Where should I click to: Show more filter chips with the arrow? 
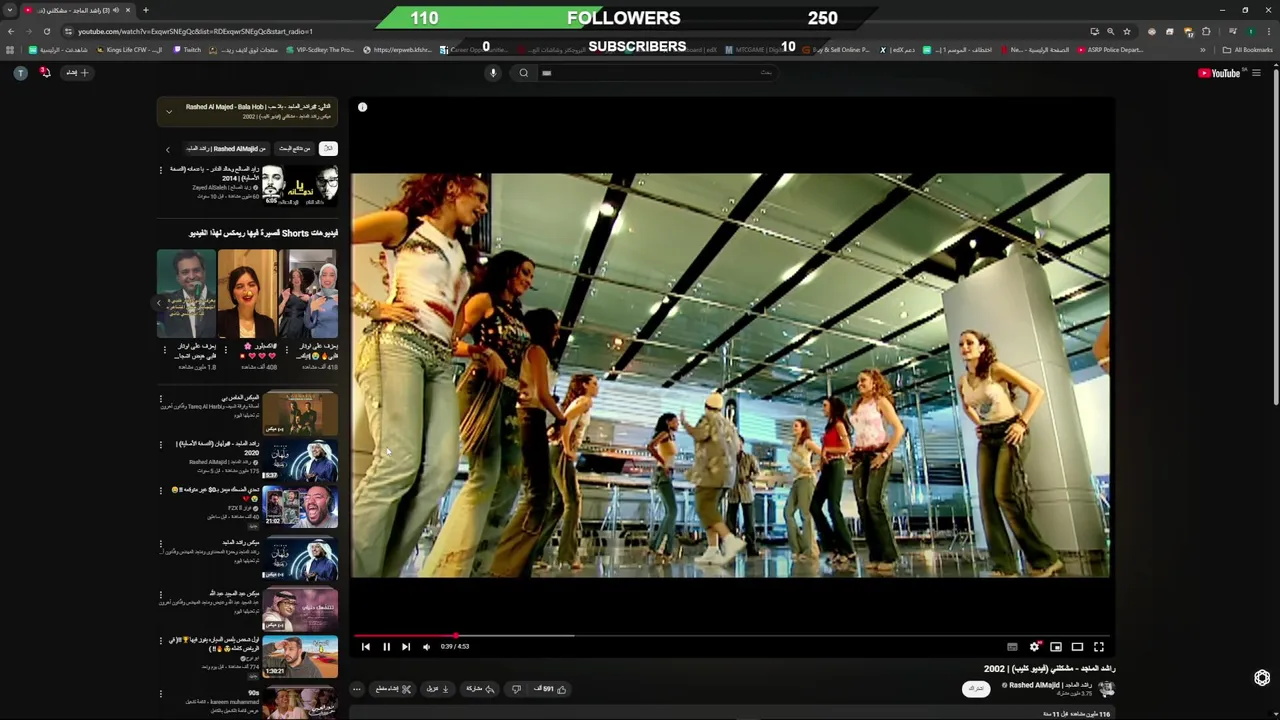[168, 149]
